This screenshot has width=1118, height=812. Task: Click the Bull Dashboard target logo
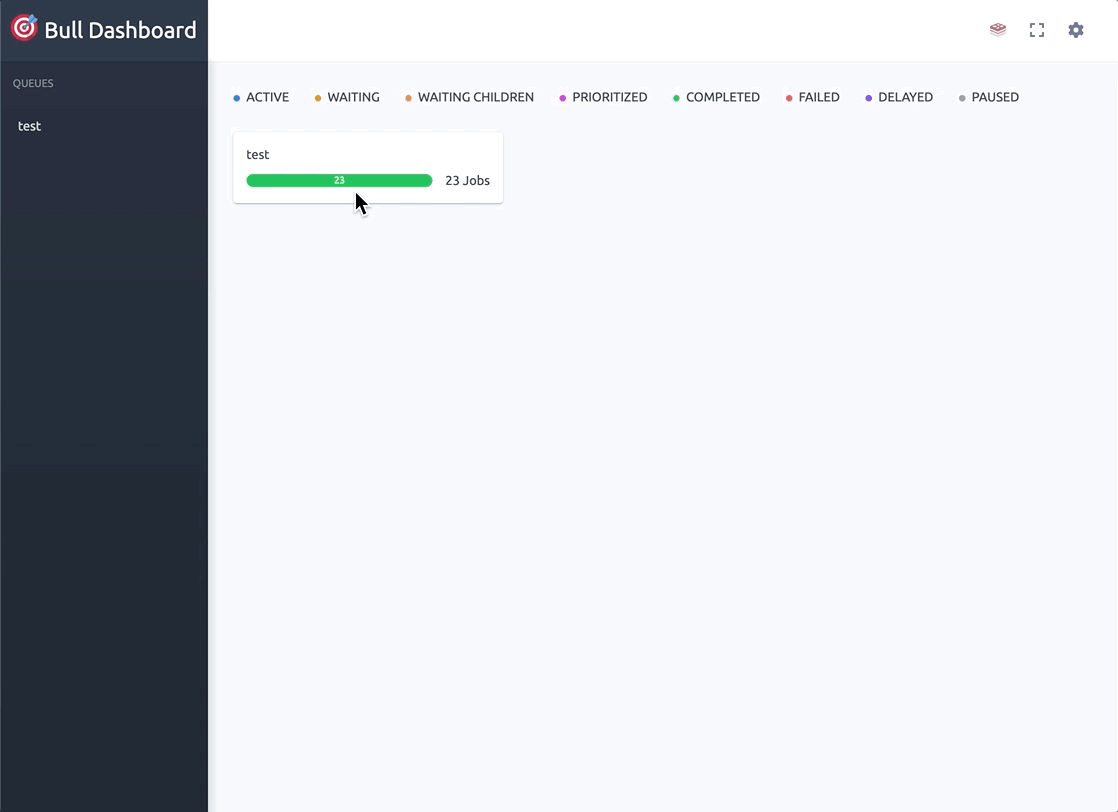[24, 27]
